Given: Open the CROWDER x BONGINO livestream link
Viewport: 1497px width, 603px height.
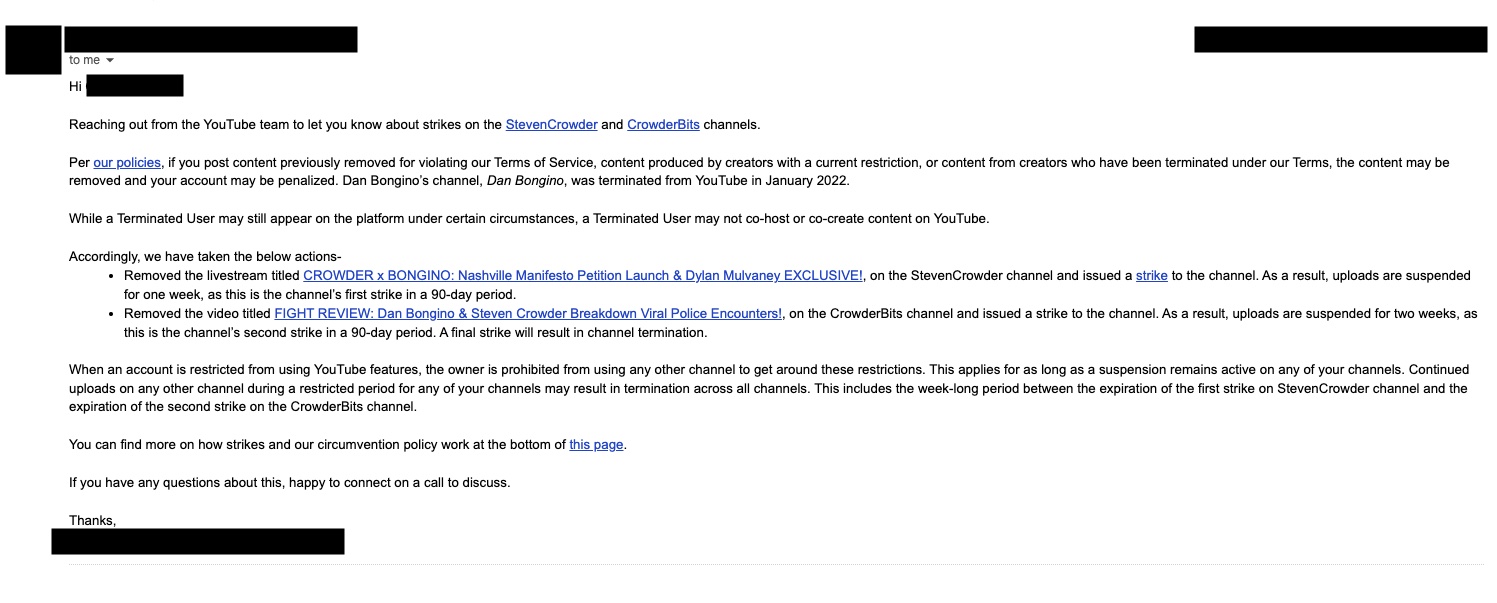Looking at the screenshot, I should coord(583,276).
